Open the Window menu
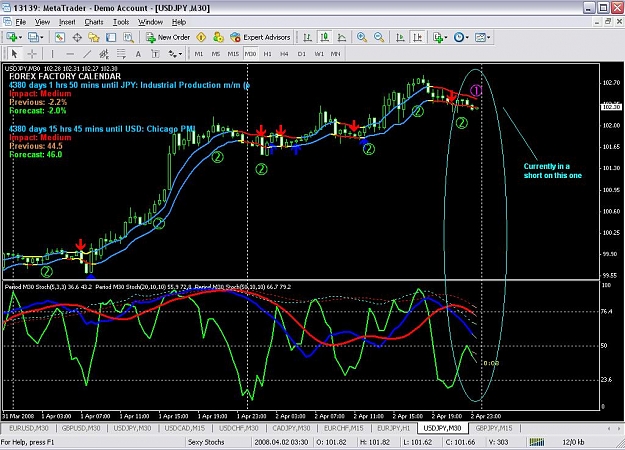 coord(150,22)
